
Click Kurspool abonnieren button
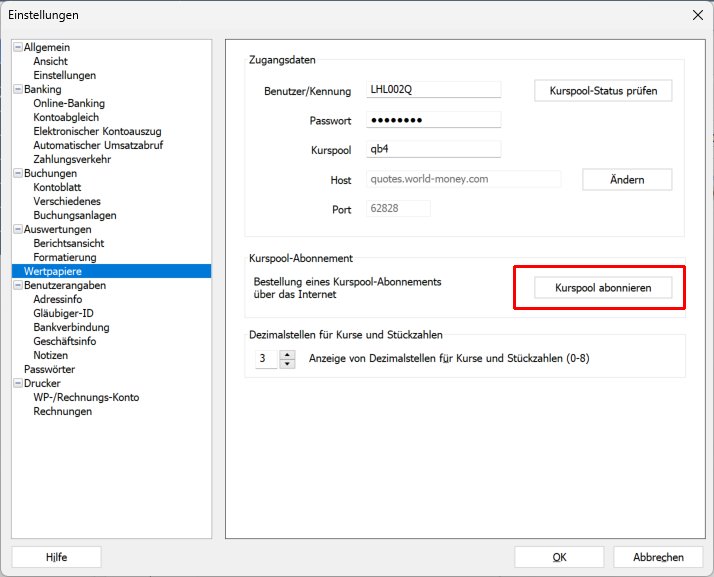[x=603, y=287]
